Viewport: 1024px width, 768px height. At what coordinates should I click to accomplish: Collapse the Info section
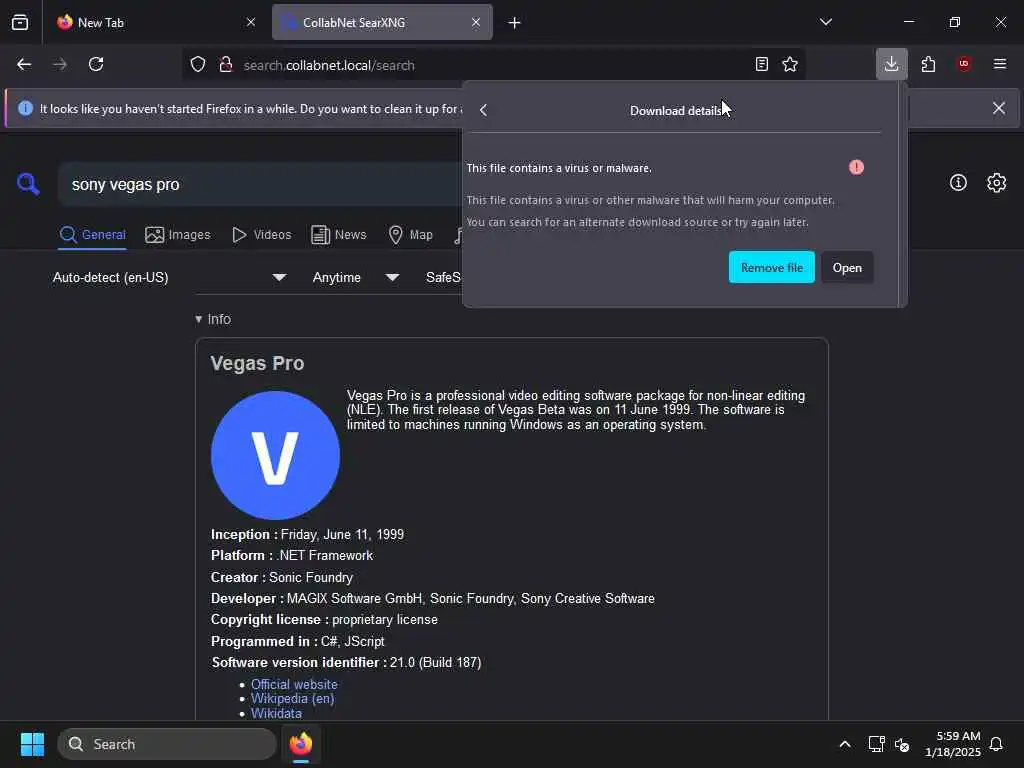click(213, 319)
